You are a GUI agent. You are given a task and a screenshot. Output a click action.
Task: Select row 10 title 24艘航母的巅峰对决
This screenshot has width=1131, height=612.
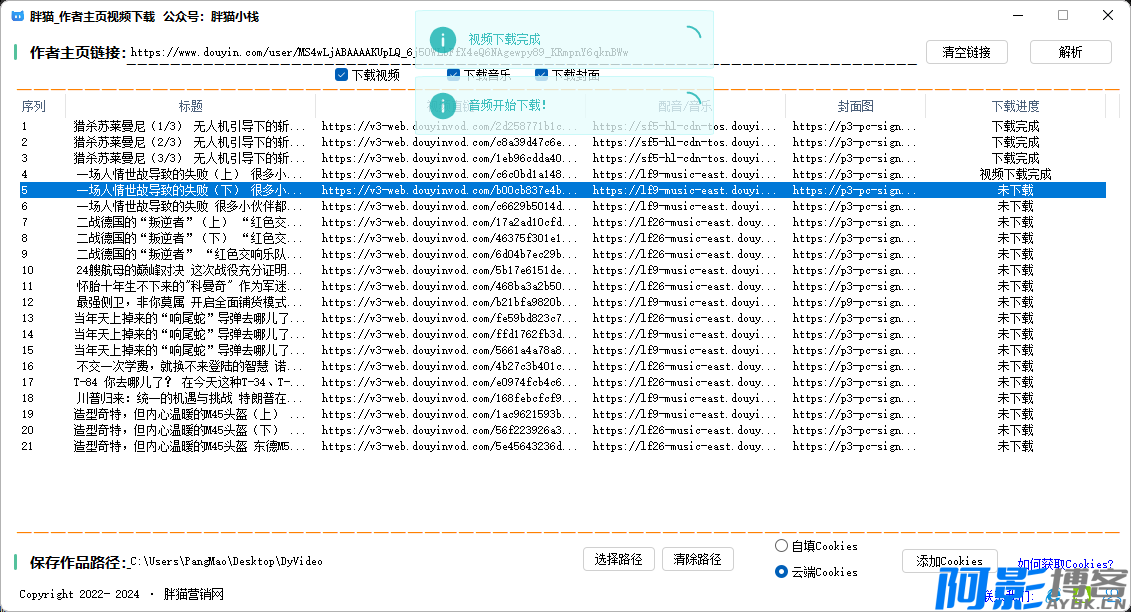click(x=190, y=270)
